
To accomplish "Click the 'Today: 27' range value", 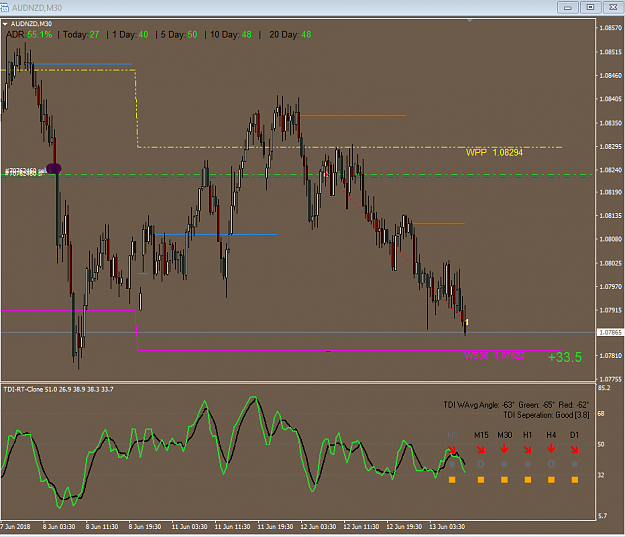I will pyautogui.click(x=81, y=35).
